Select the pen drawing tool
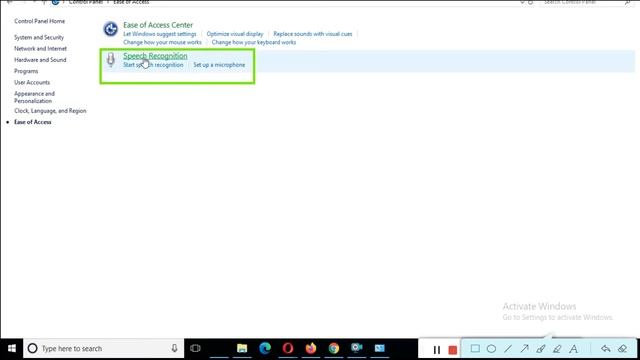The height and width of the screenshot is (360, 640). 541,349
